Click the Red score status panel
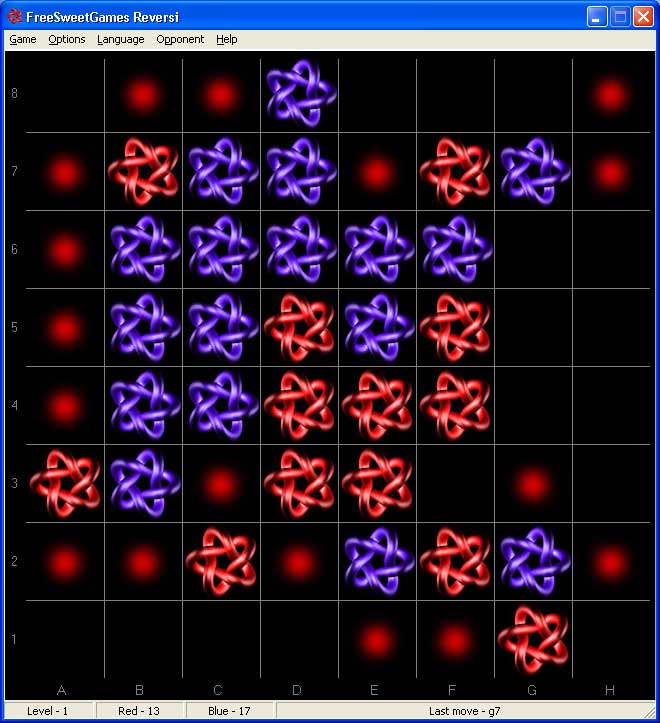This screenshot has height=723, width=660. [139, 711]
